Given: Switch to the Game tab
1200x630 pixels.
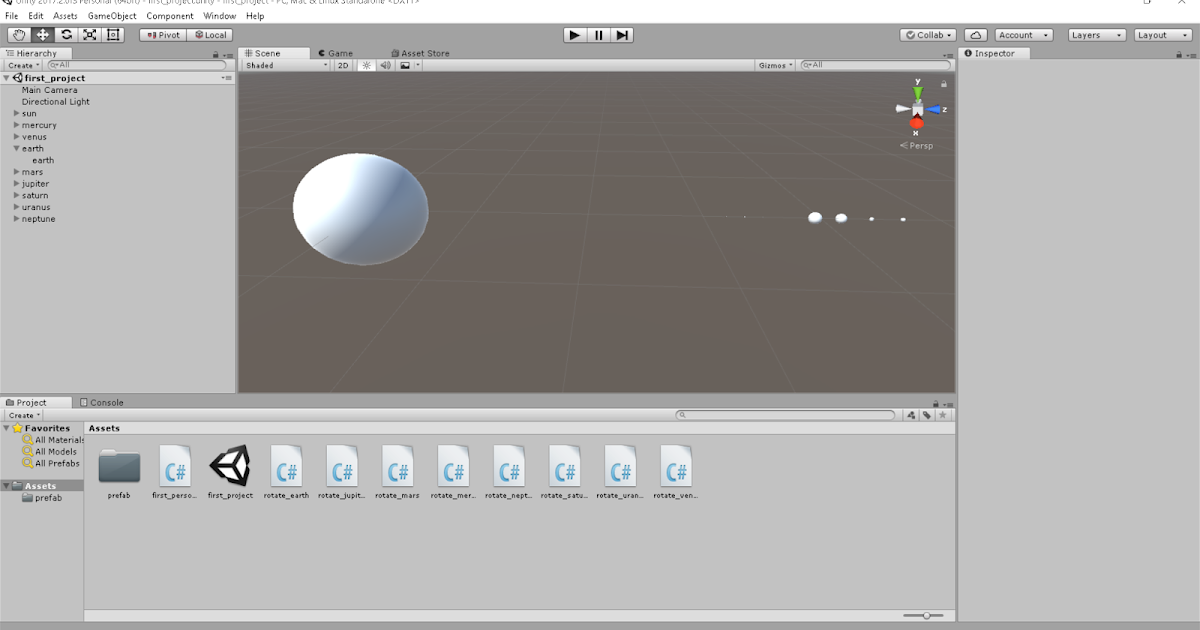Looking at the screenshot, I should point(336,53).
